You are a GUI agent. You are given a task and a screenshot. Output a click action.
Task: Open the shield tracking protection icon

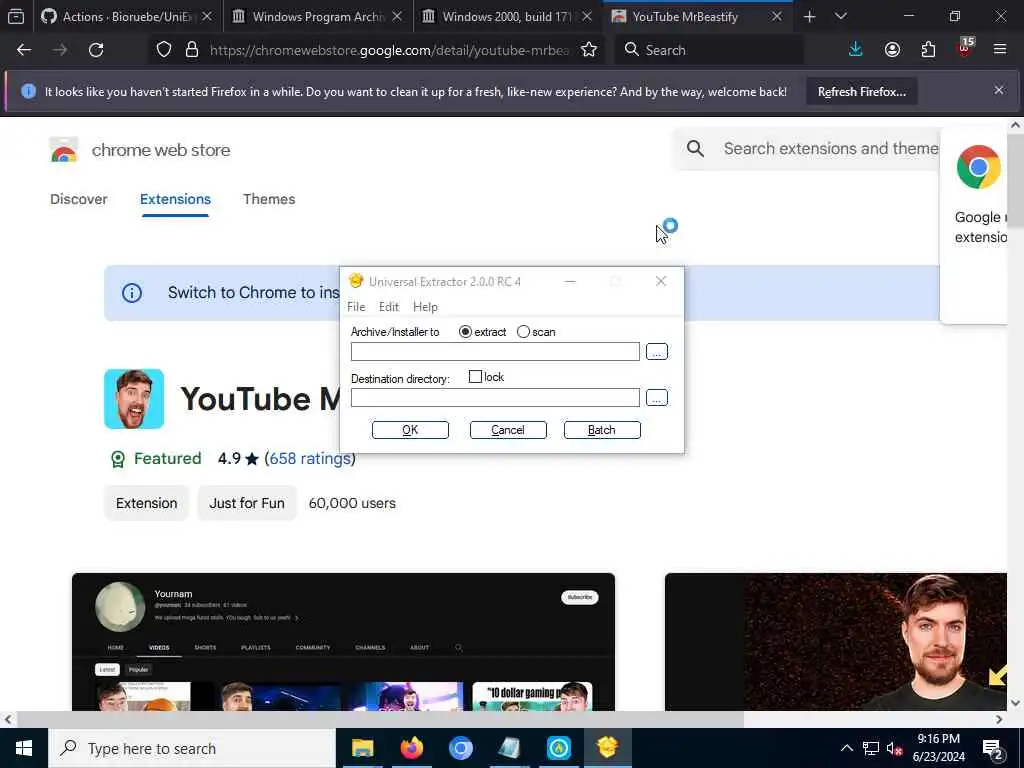click(164, 50)
